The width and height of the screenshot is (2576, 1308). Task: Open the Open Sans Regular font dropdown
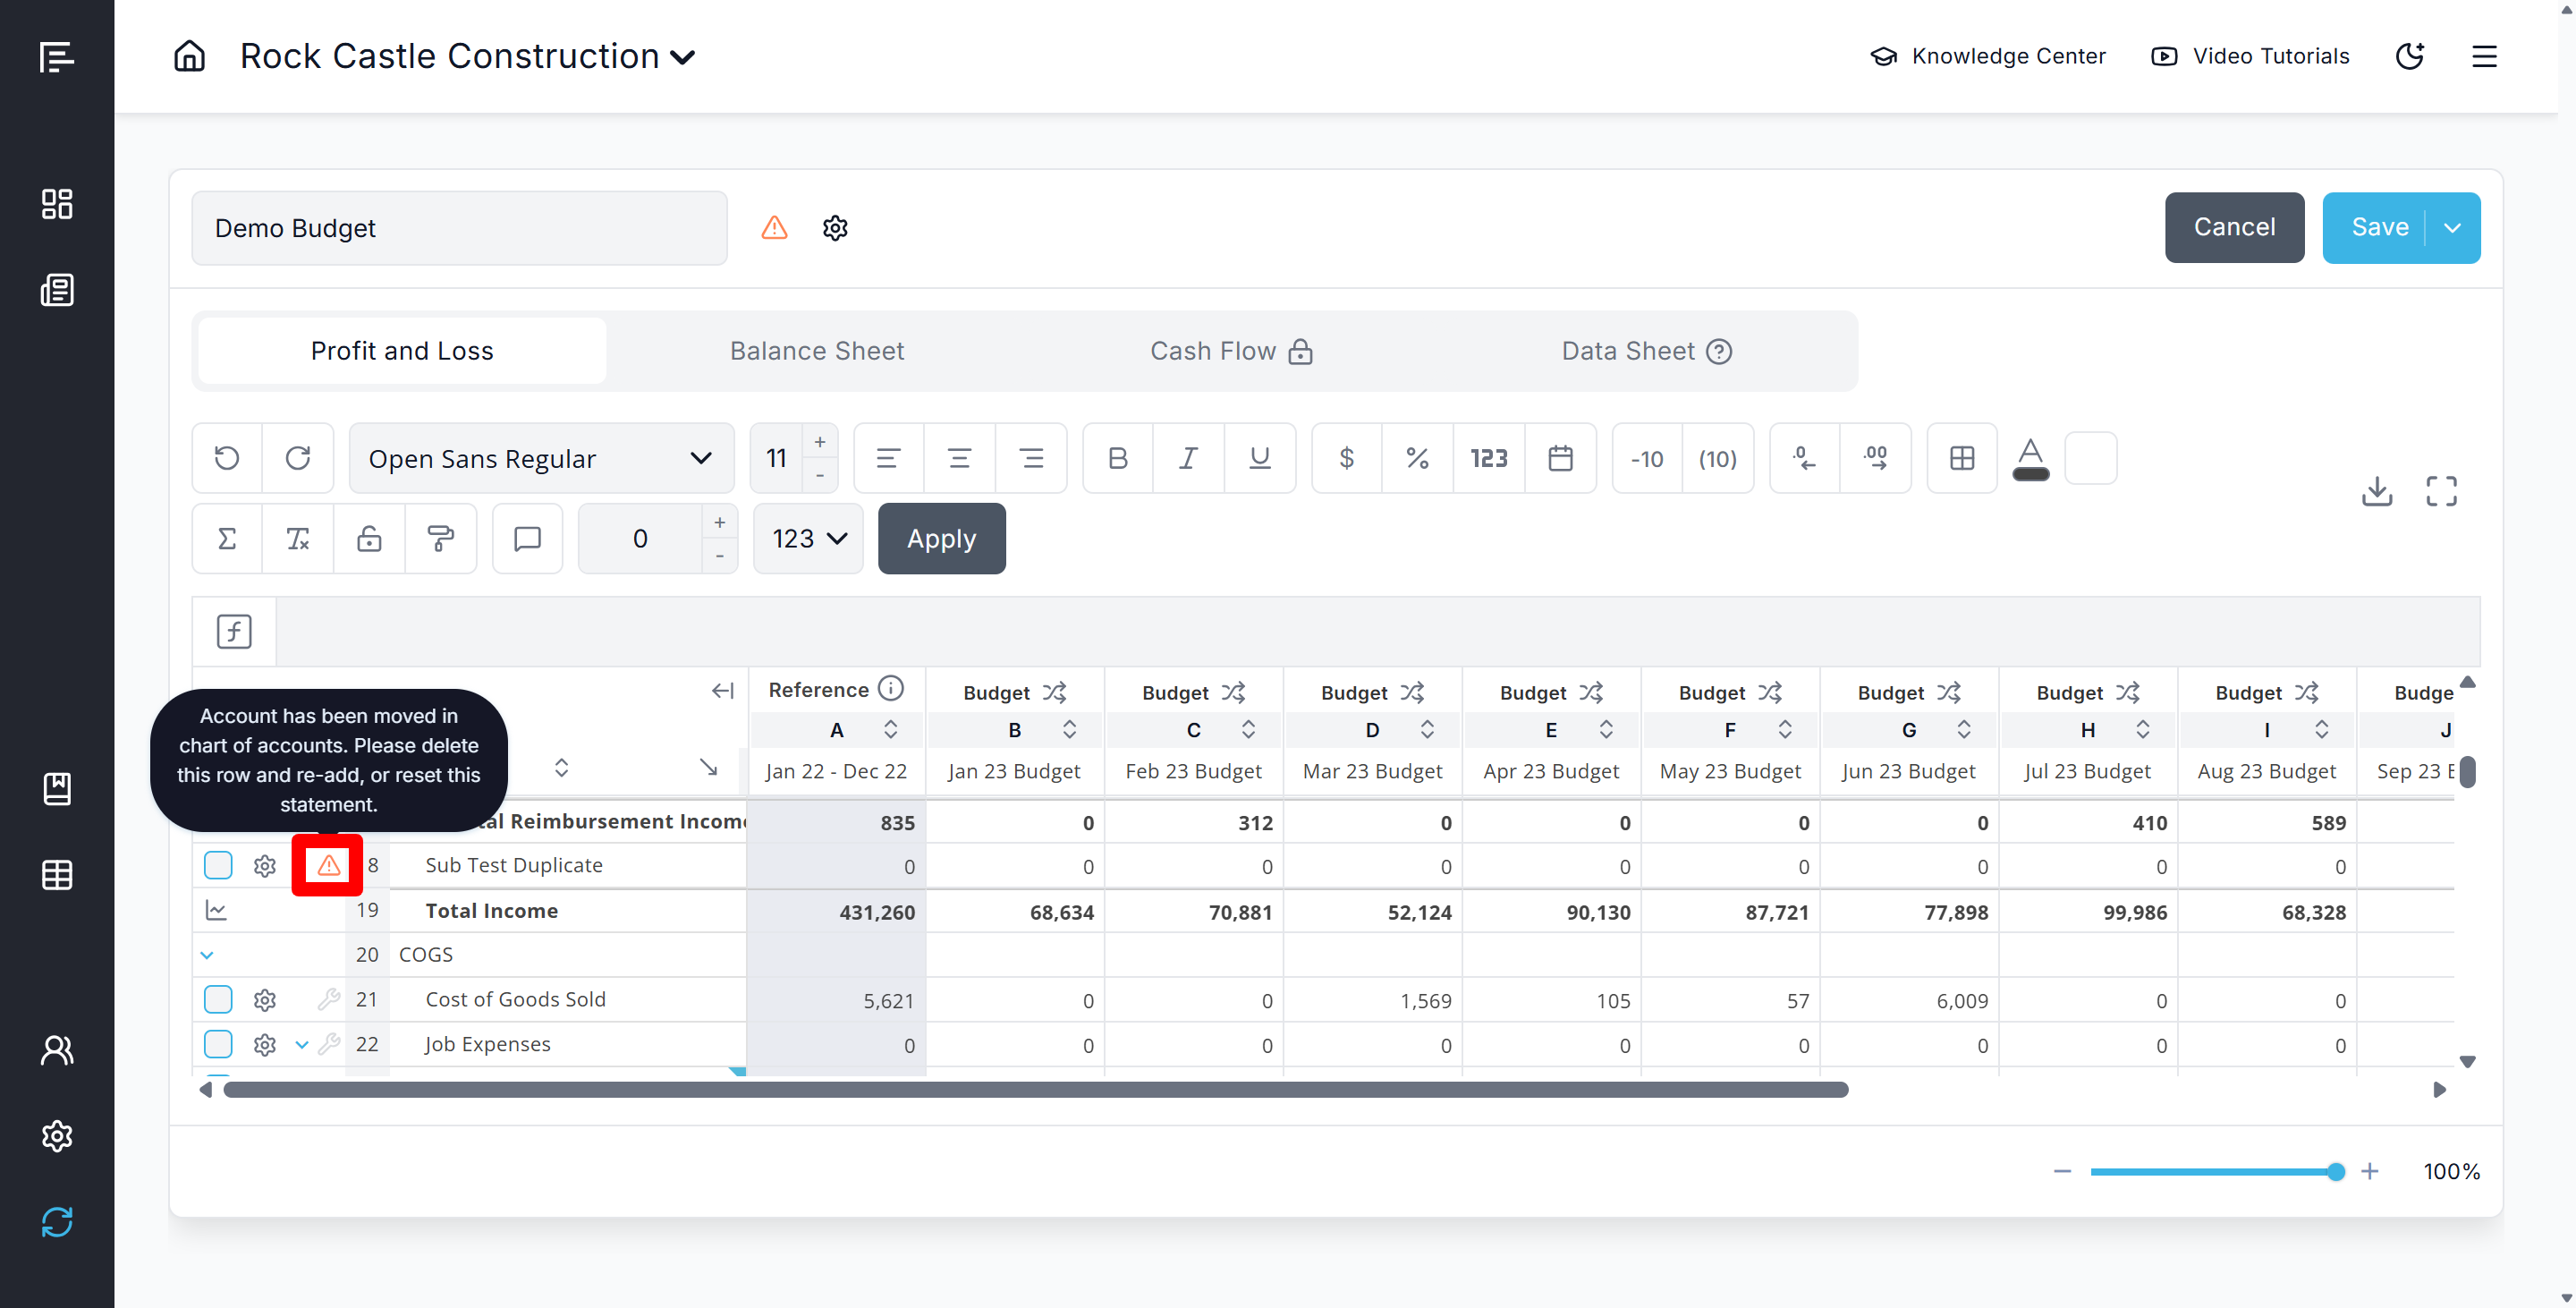point(540,458)
